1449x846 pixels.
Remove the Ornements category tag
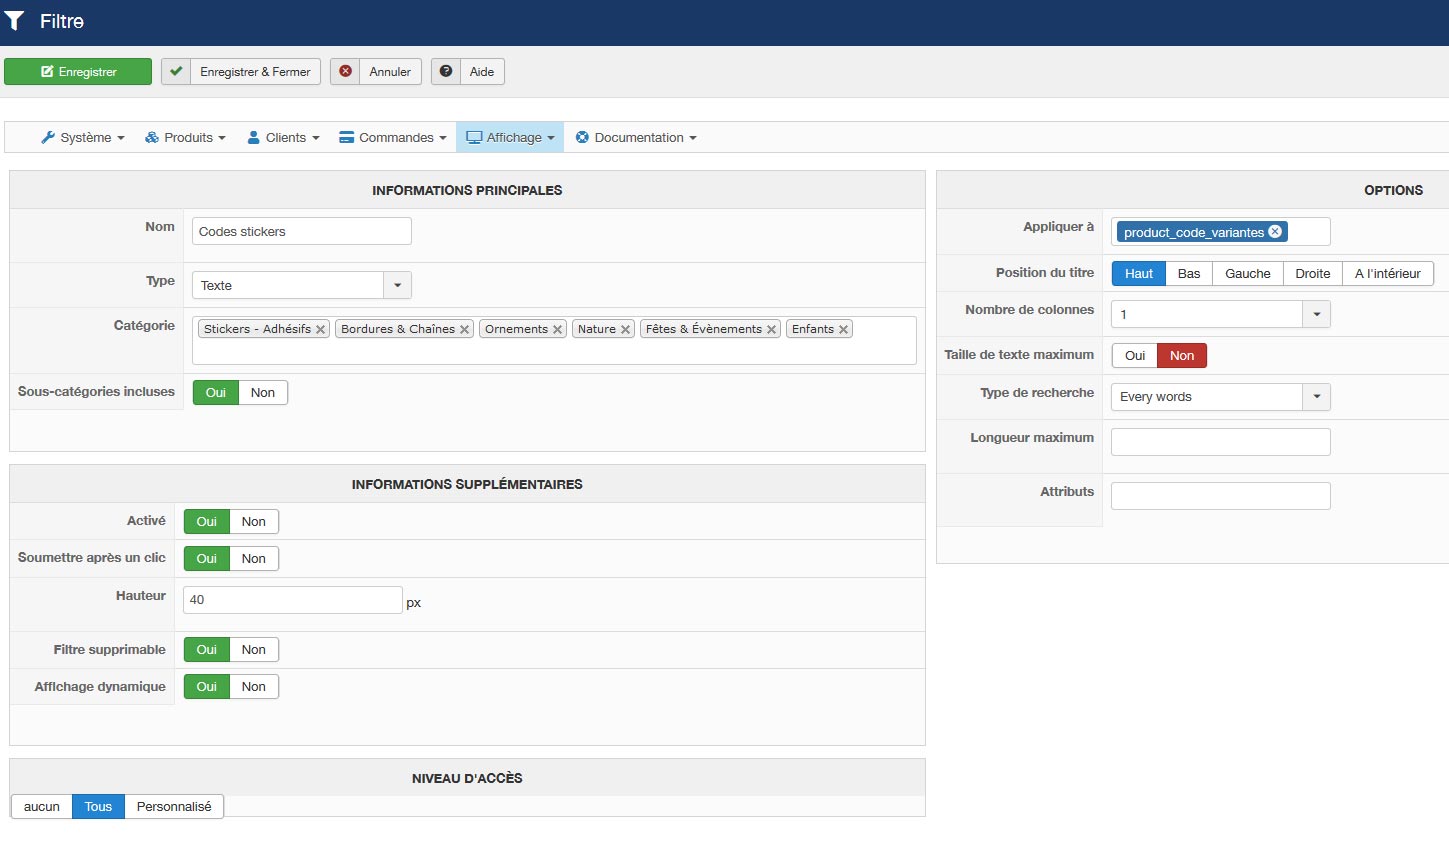click(557, 330)
